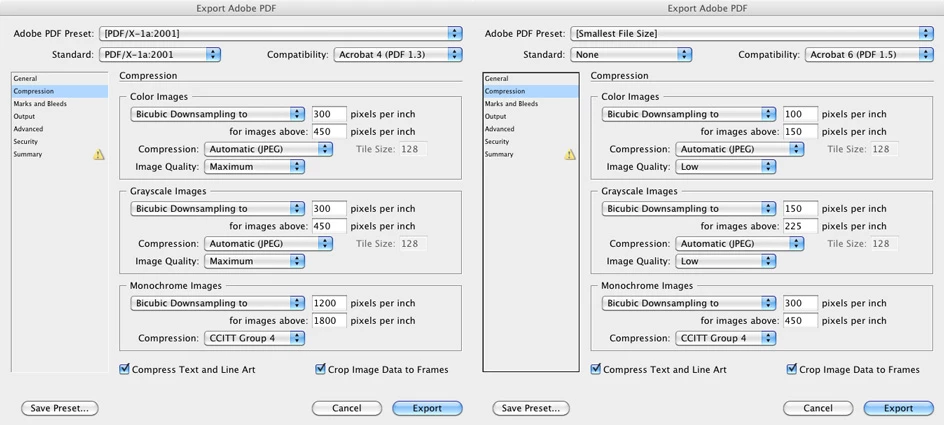944x425 pixels.
Task: Open Grayscale Image Quality Low dropdown
Action: coord(725,261)
